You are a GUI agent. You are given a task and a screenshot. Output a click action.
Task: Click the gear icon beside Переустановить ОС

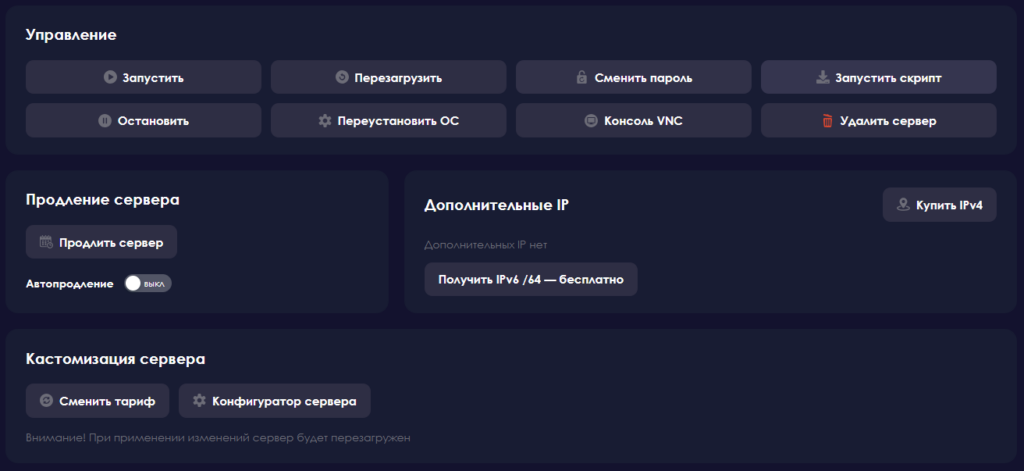tap(325, 121)
